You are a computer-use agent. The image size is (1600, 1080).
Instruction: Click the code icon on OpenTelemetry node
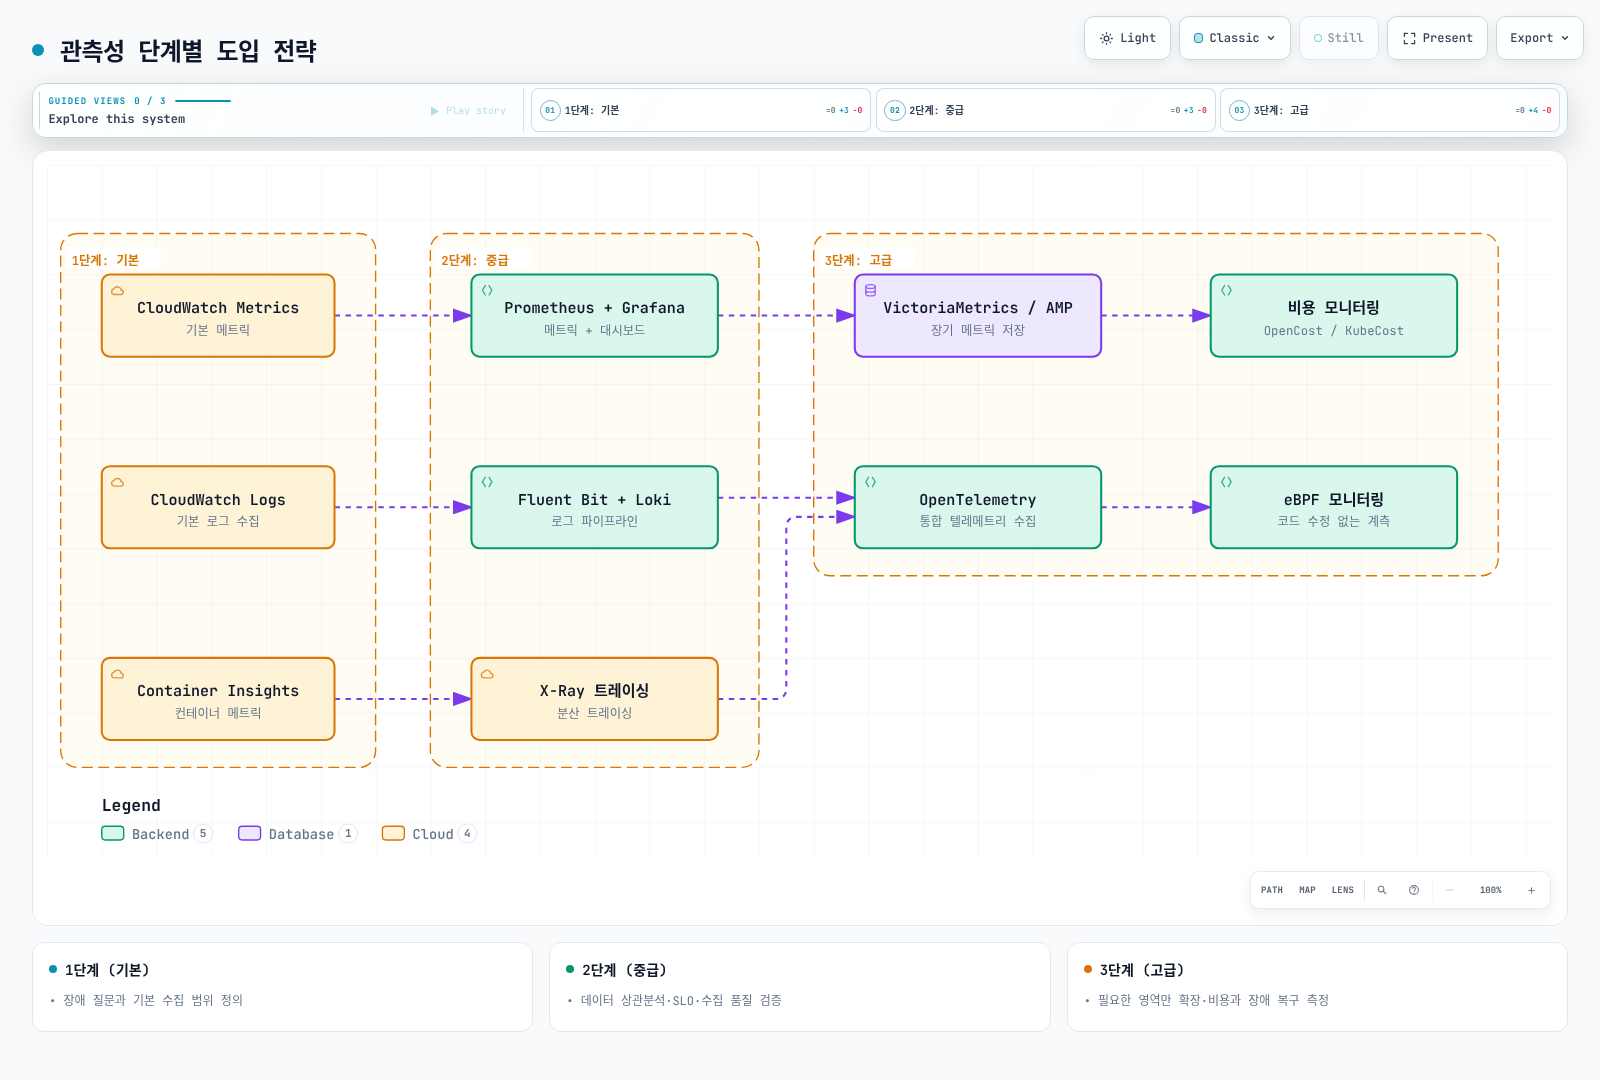pyautogui.click(x=870, y=482)
